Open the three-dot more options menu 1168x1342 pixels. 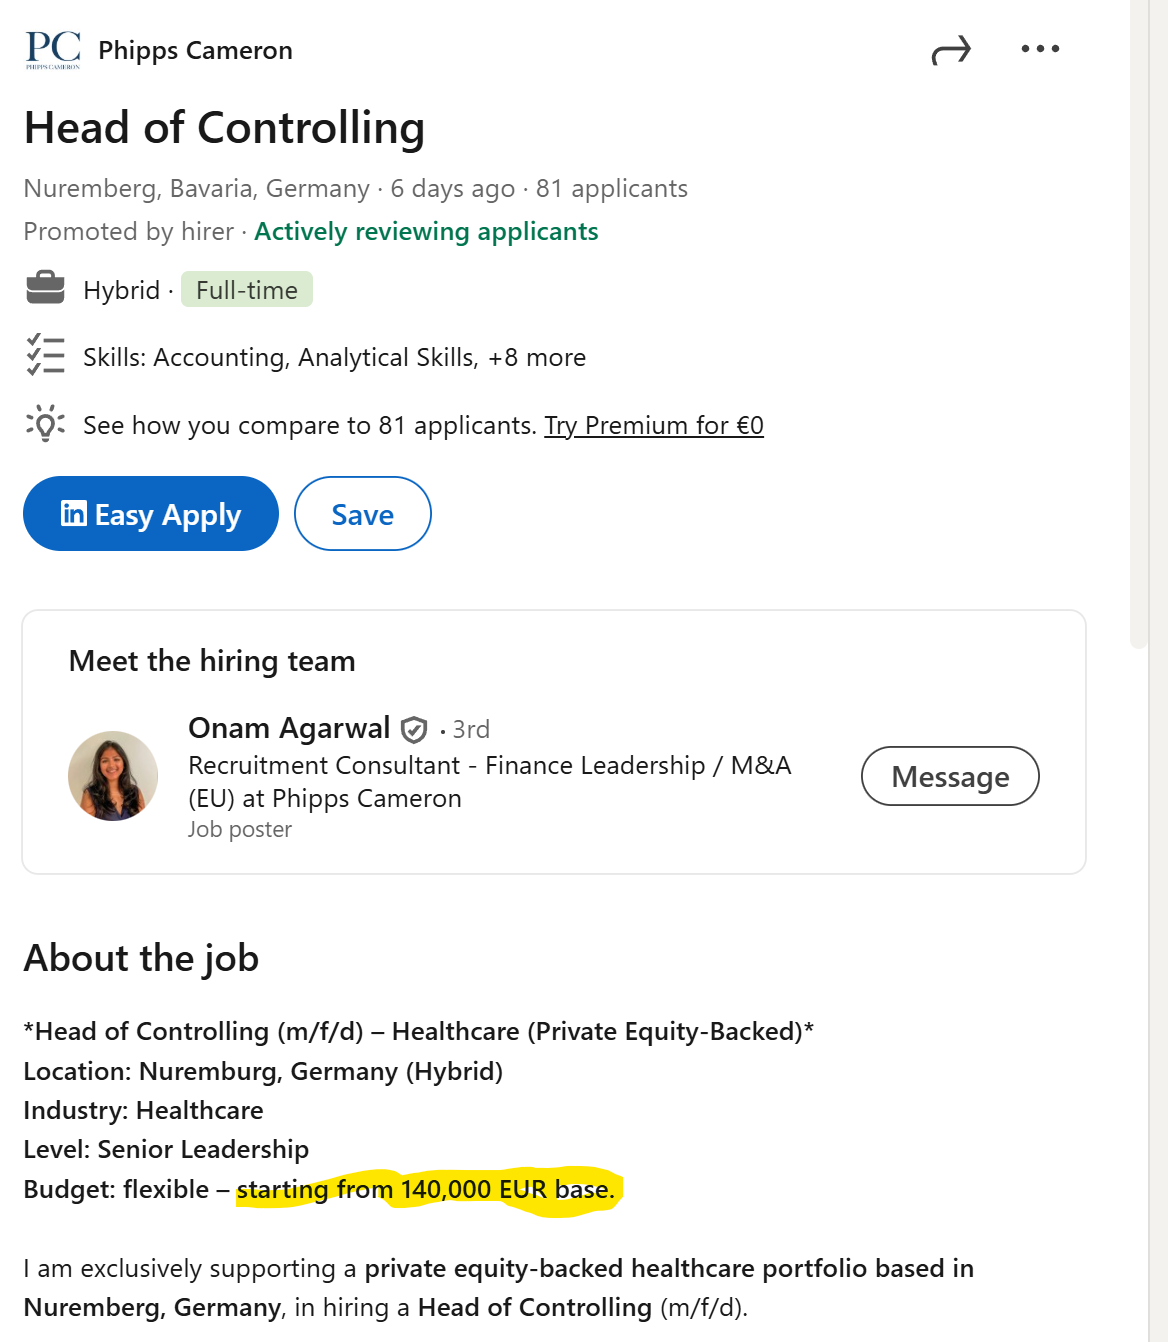point(1040,48)
